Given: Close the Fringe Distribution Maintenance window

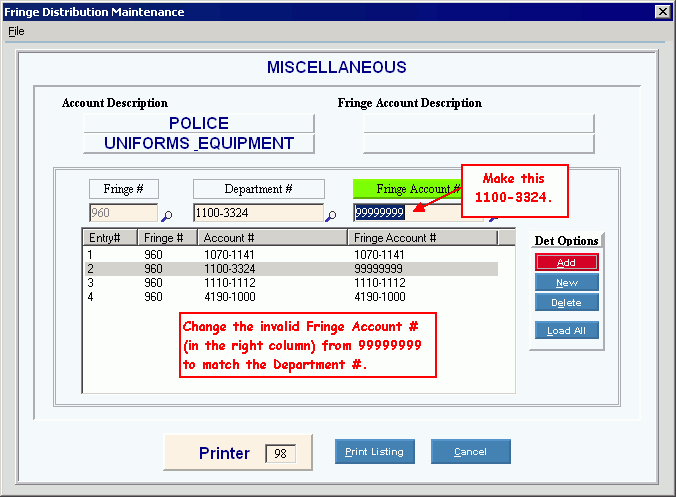Looking at the screenshot, I should (661, 11).
